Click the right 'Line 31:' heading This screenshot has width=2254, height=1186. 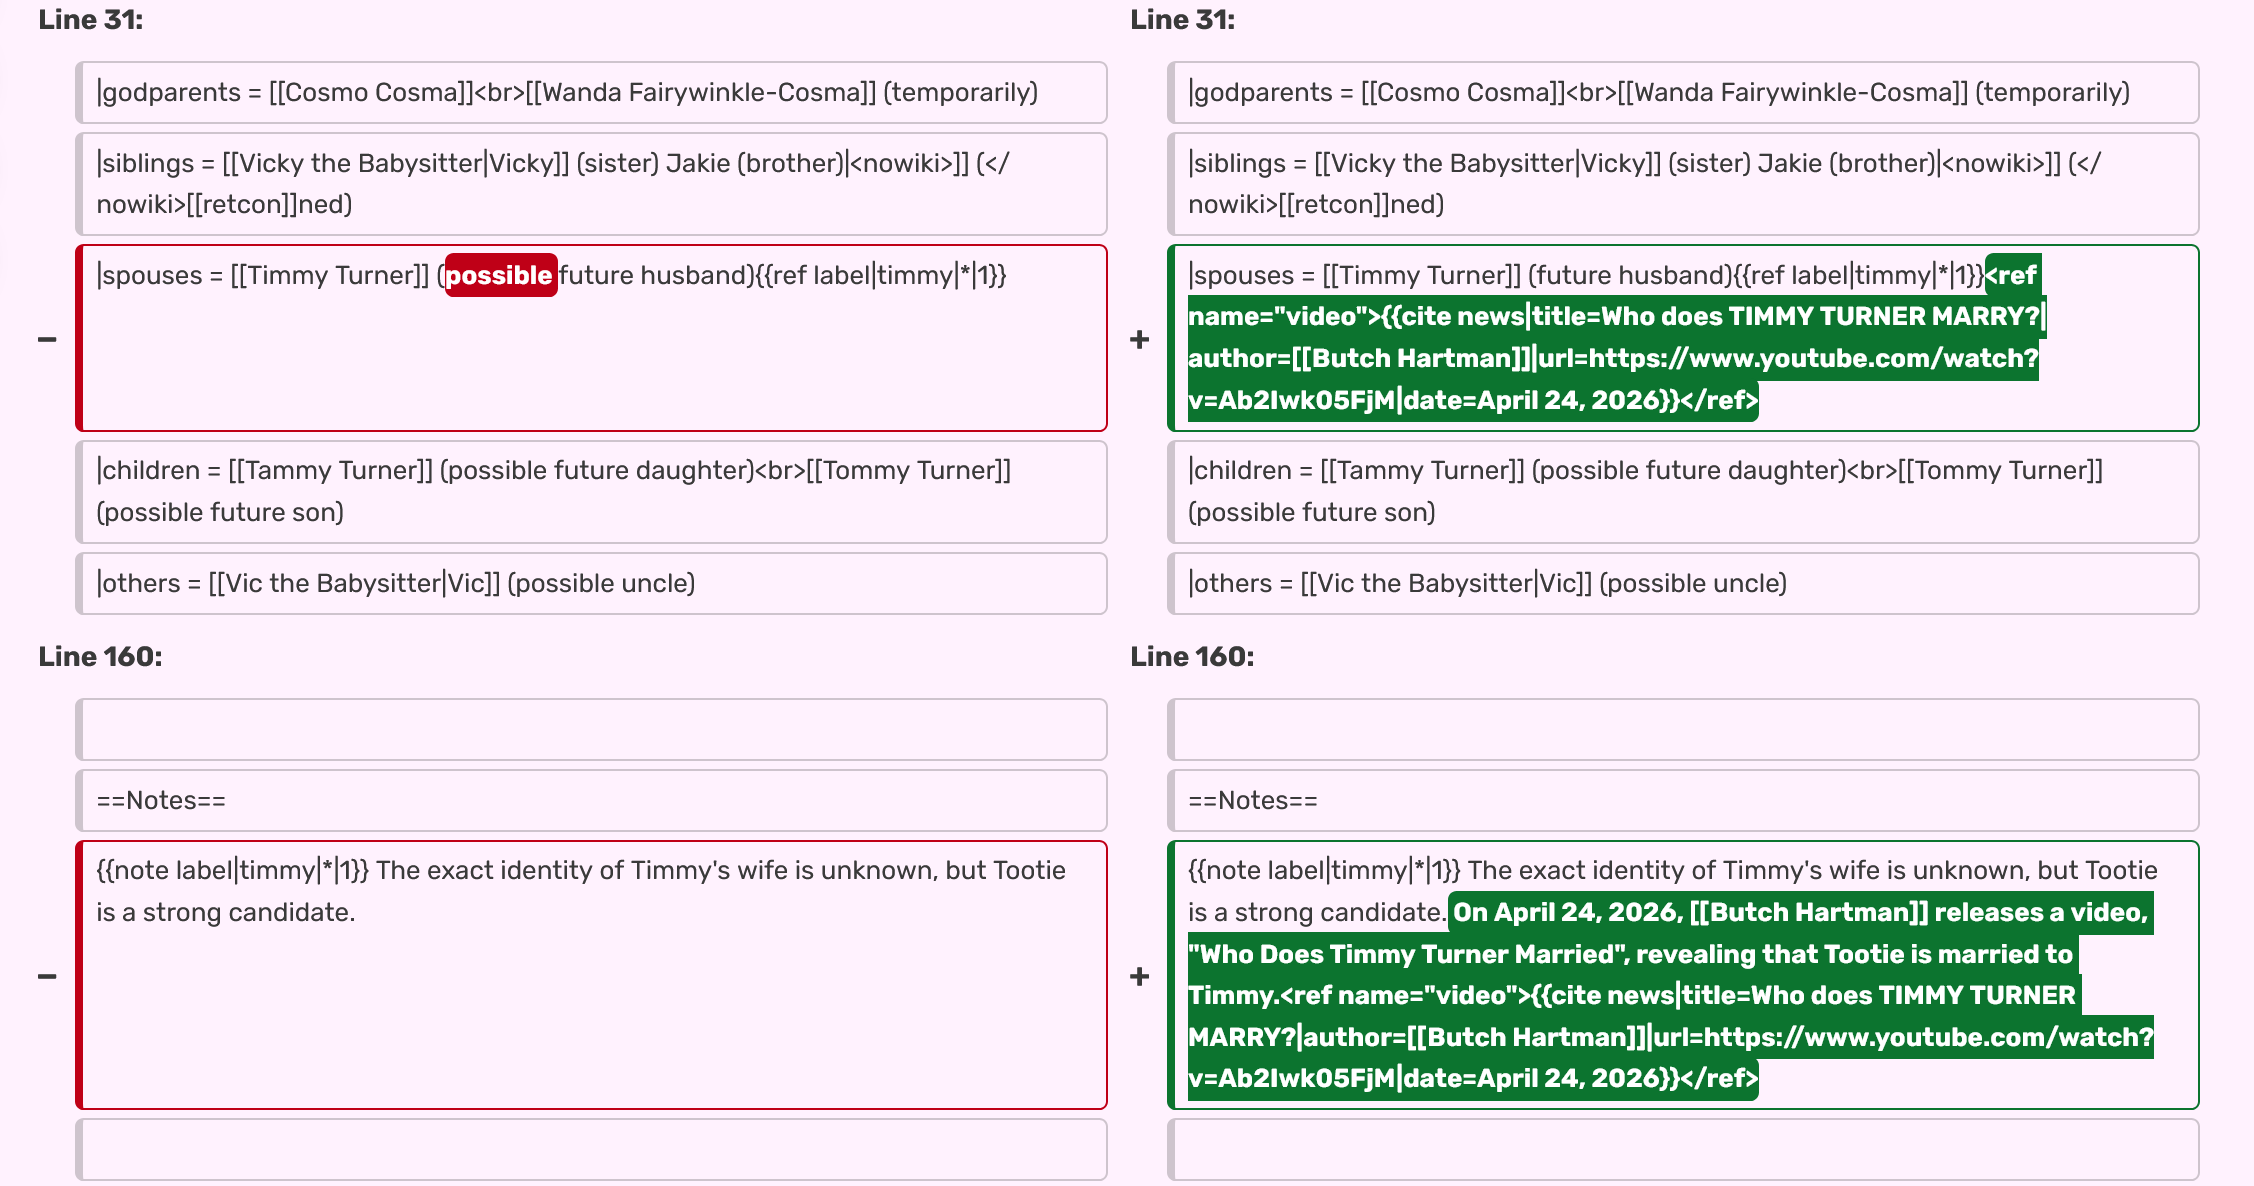pos(1182,20)
